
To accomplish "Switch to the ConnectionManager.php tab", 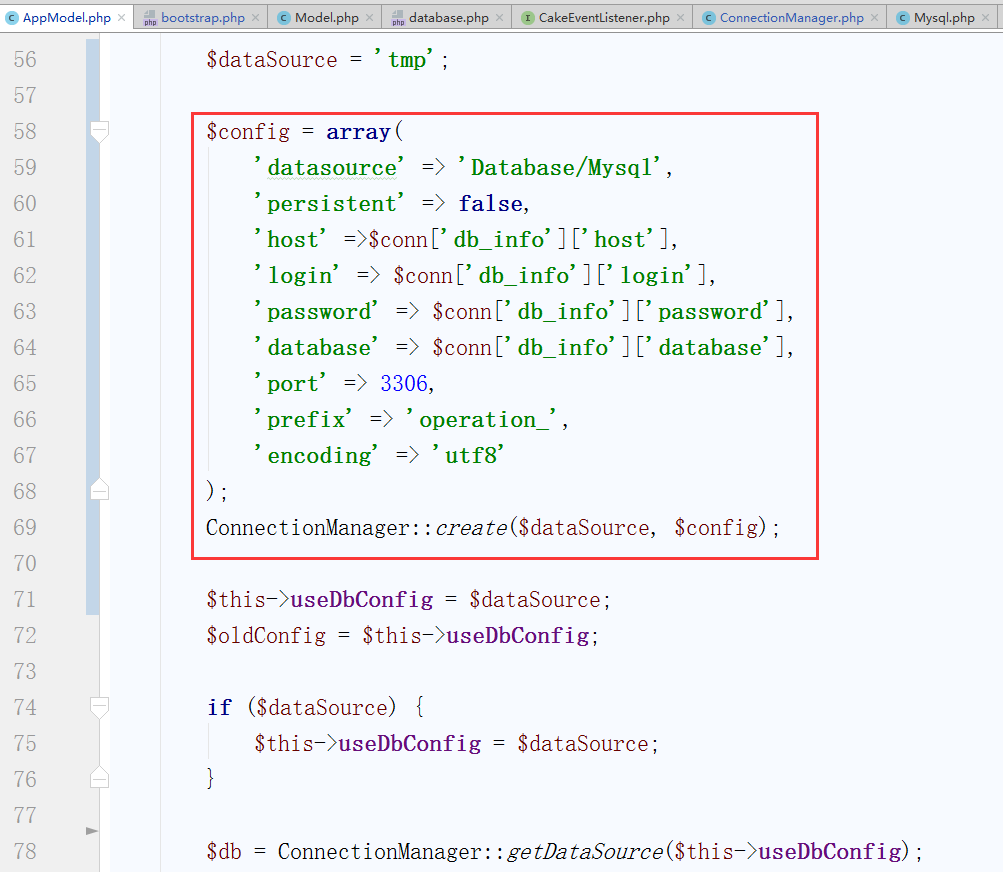I will tap(791, 18).
